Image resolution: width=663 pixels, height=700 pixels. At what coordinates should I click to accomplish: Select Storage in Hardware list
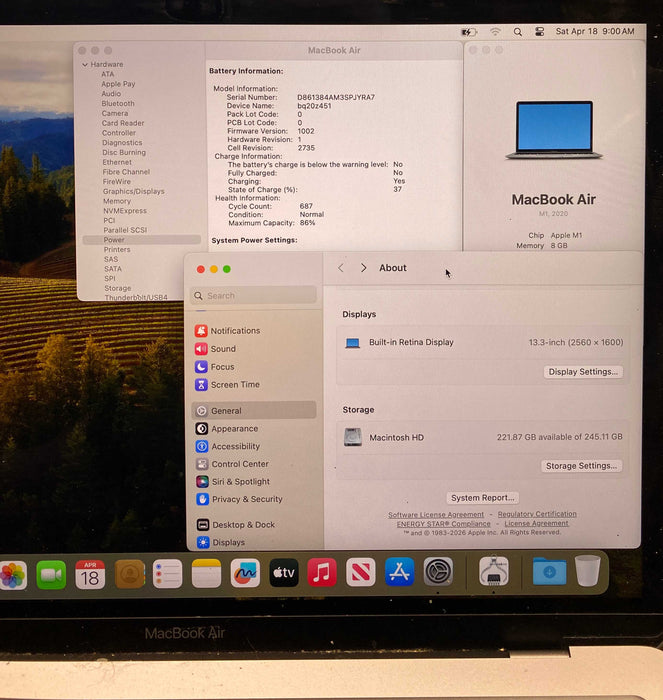[118, 288]
